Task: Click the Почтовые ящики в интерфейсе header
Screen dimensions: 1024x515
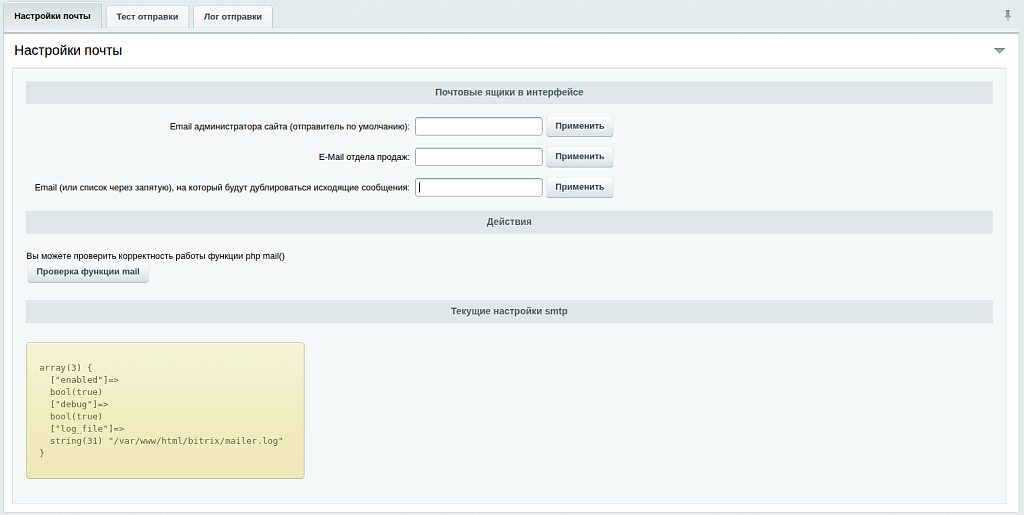Action: (509, 92)
